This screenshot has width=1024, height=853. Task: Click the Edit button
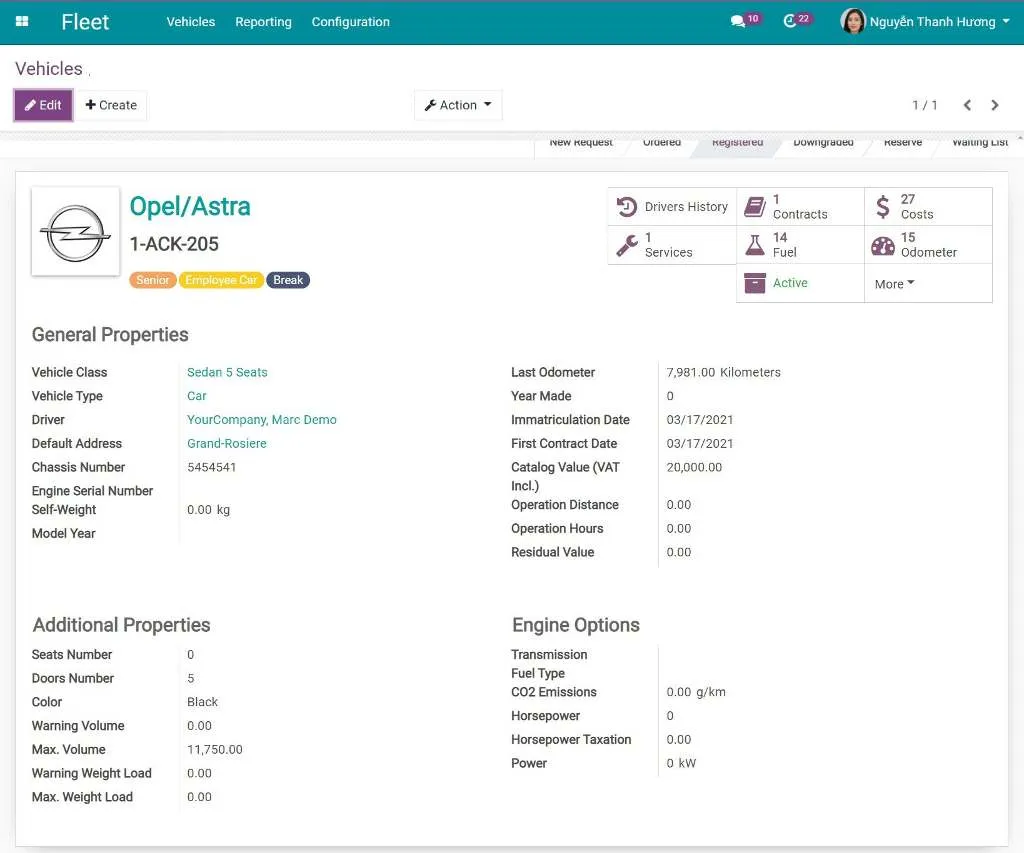[x=43, y=105]
